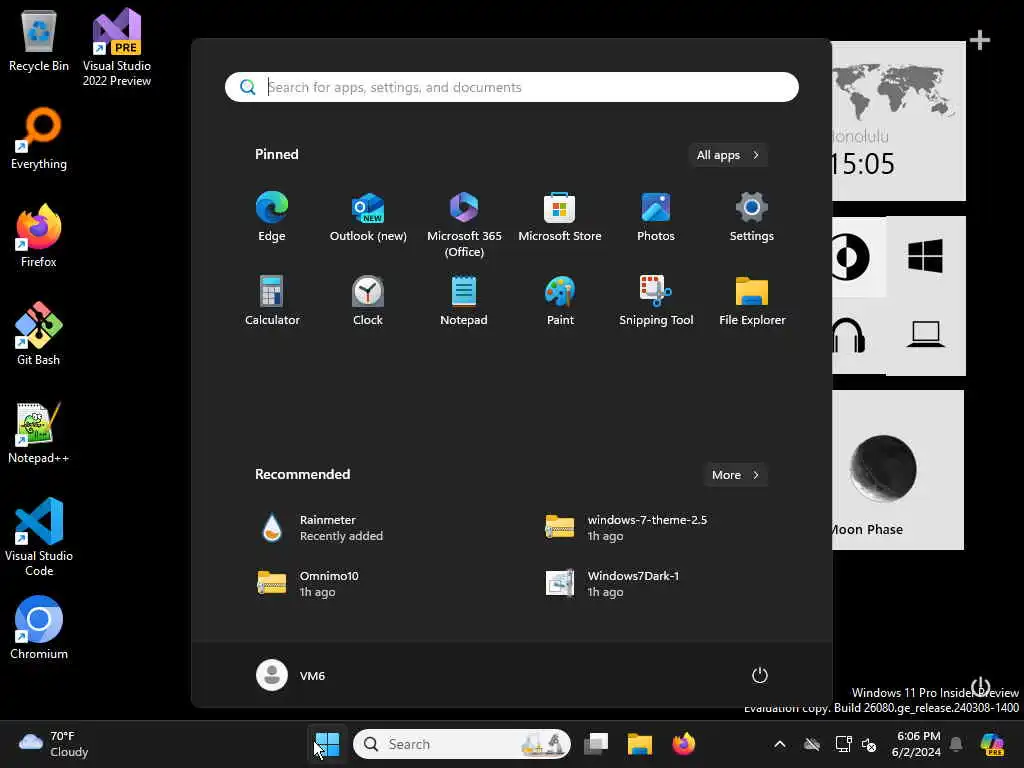
Task: Show More recommended items
Action: tap(735, 475)
